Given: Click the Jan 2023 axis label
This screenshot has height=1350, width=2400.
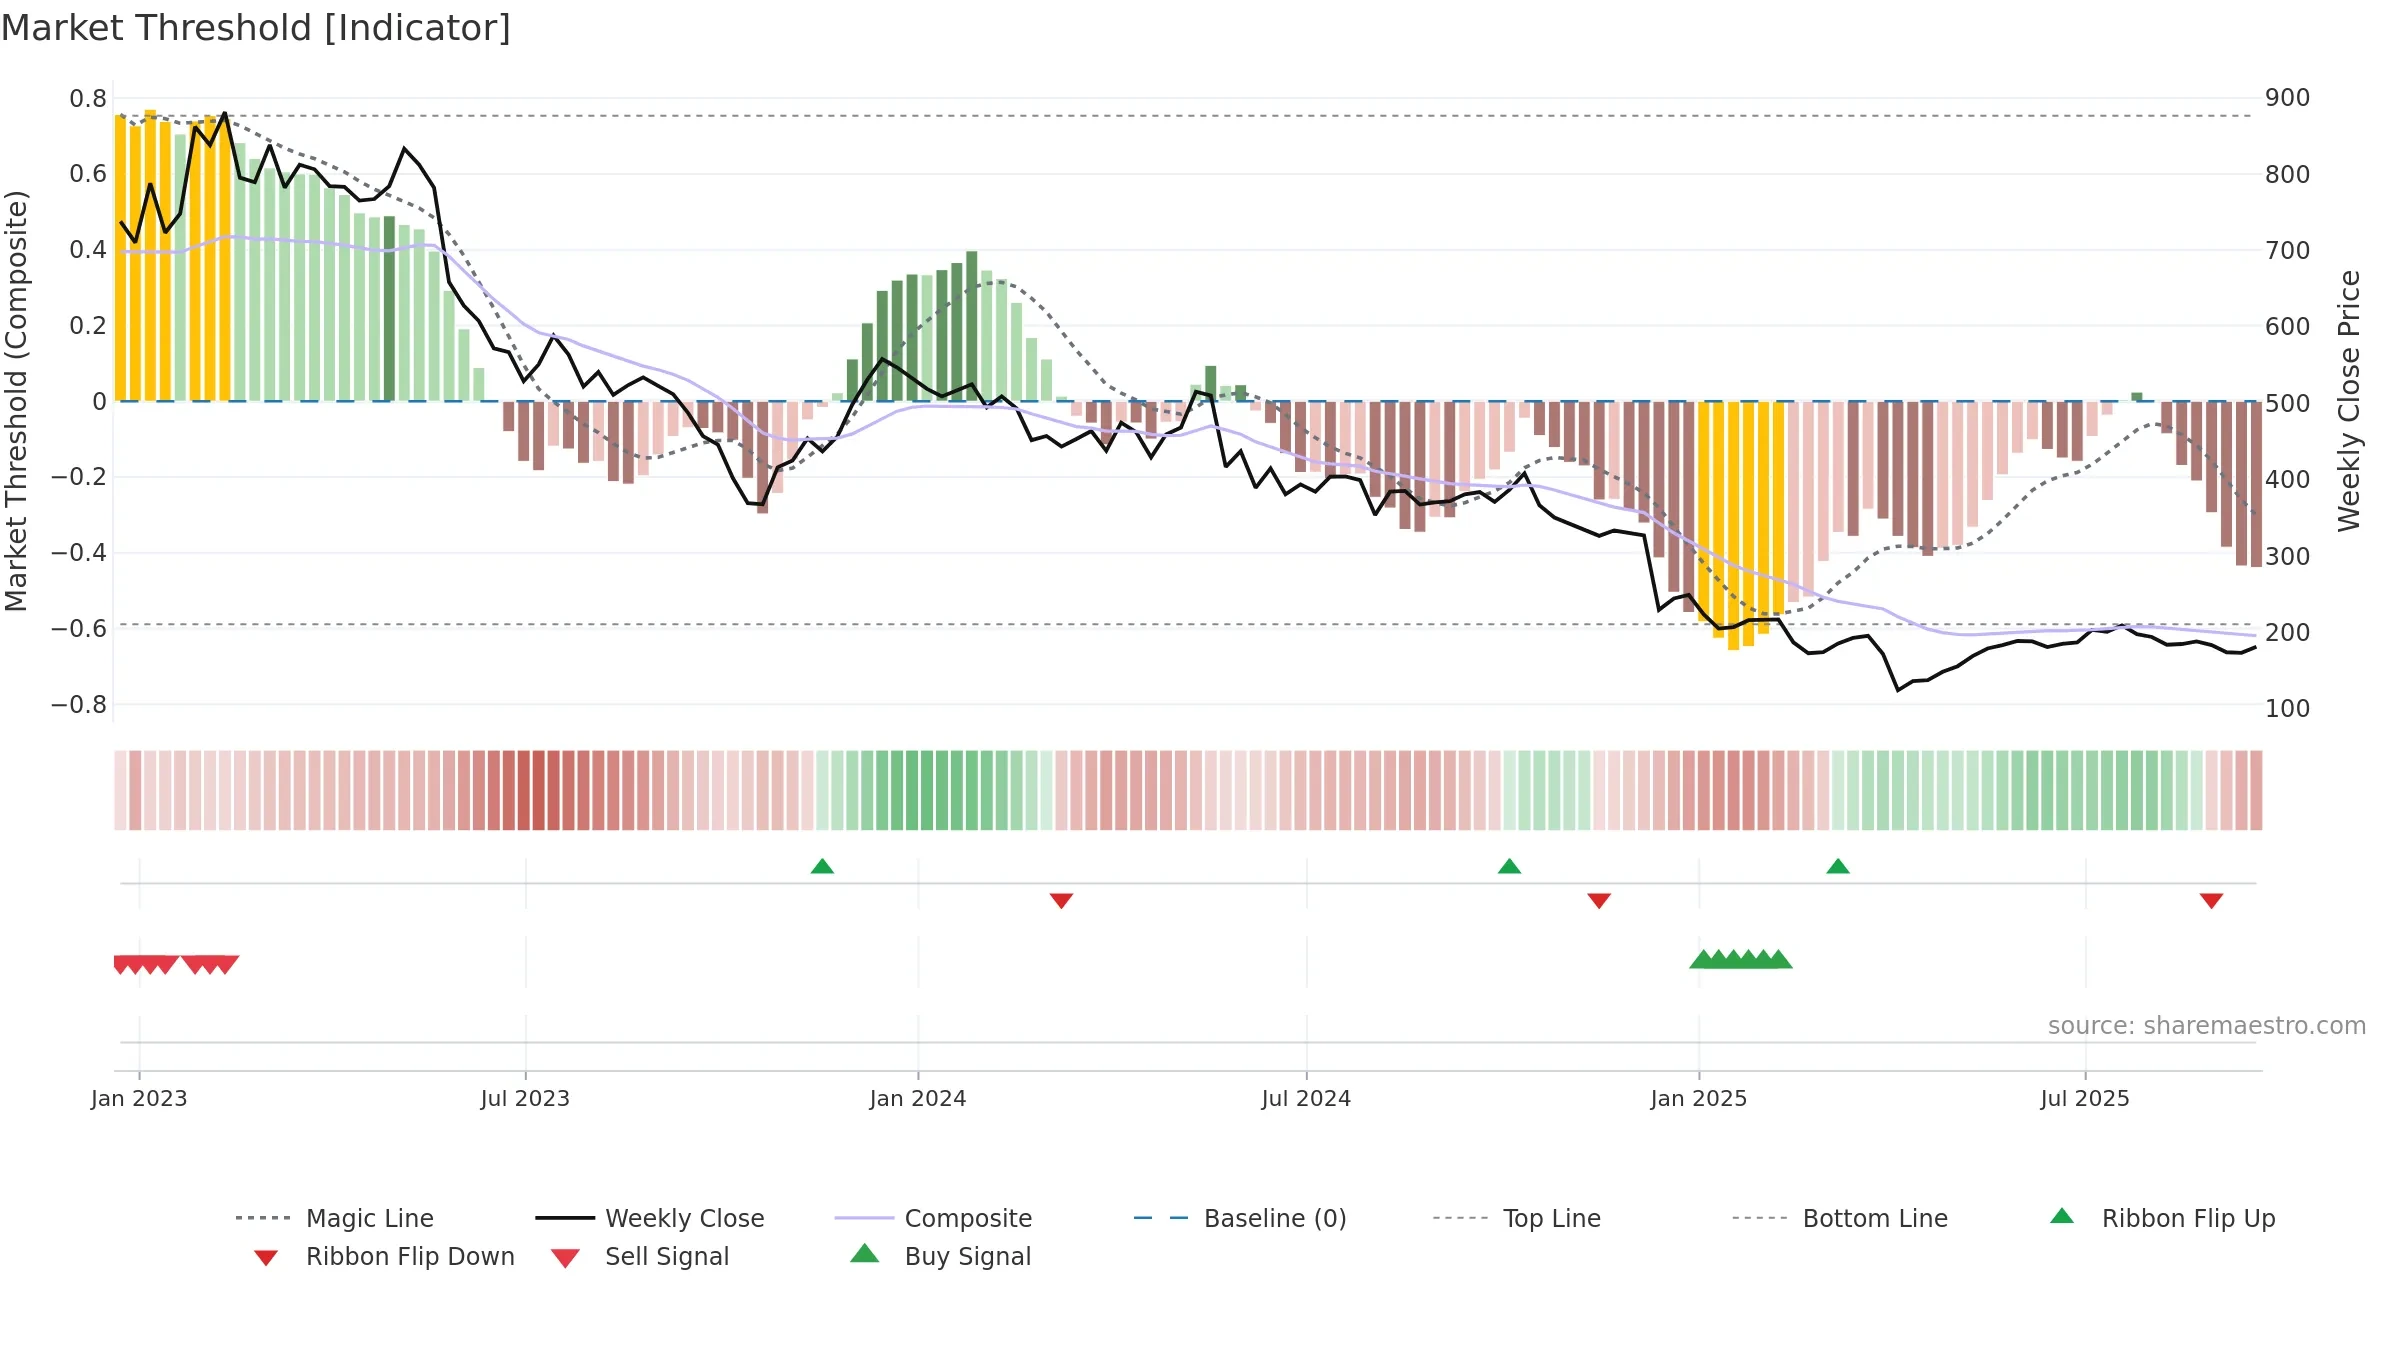Looking at the screenshot, I should point(139,1098).
